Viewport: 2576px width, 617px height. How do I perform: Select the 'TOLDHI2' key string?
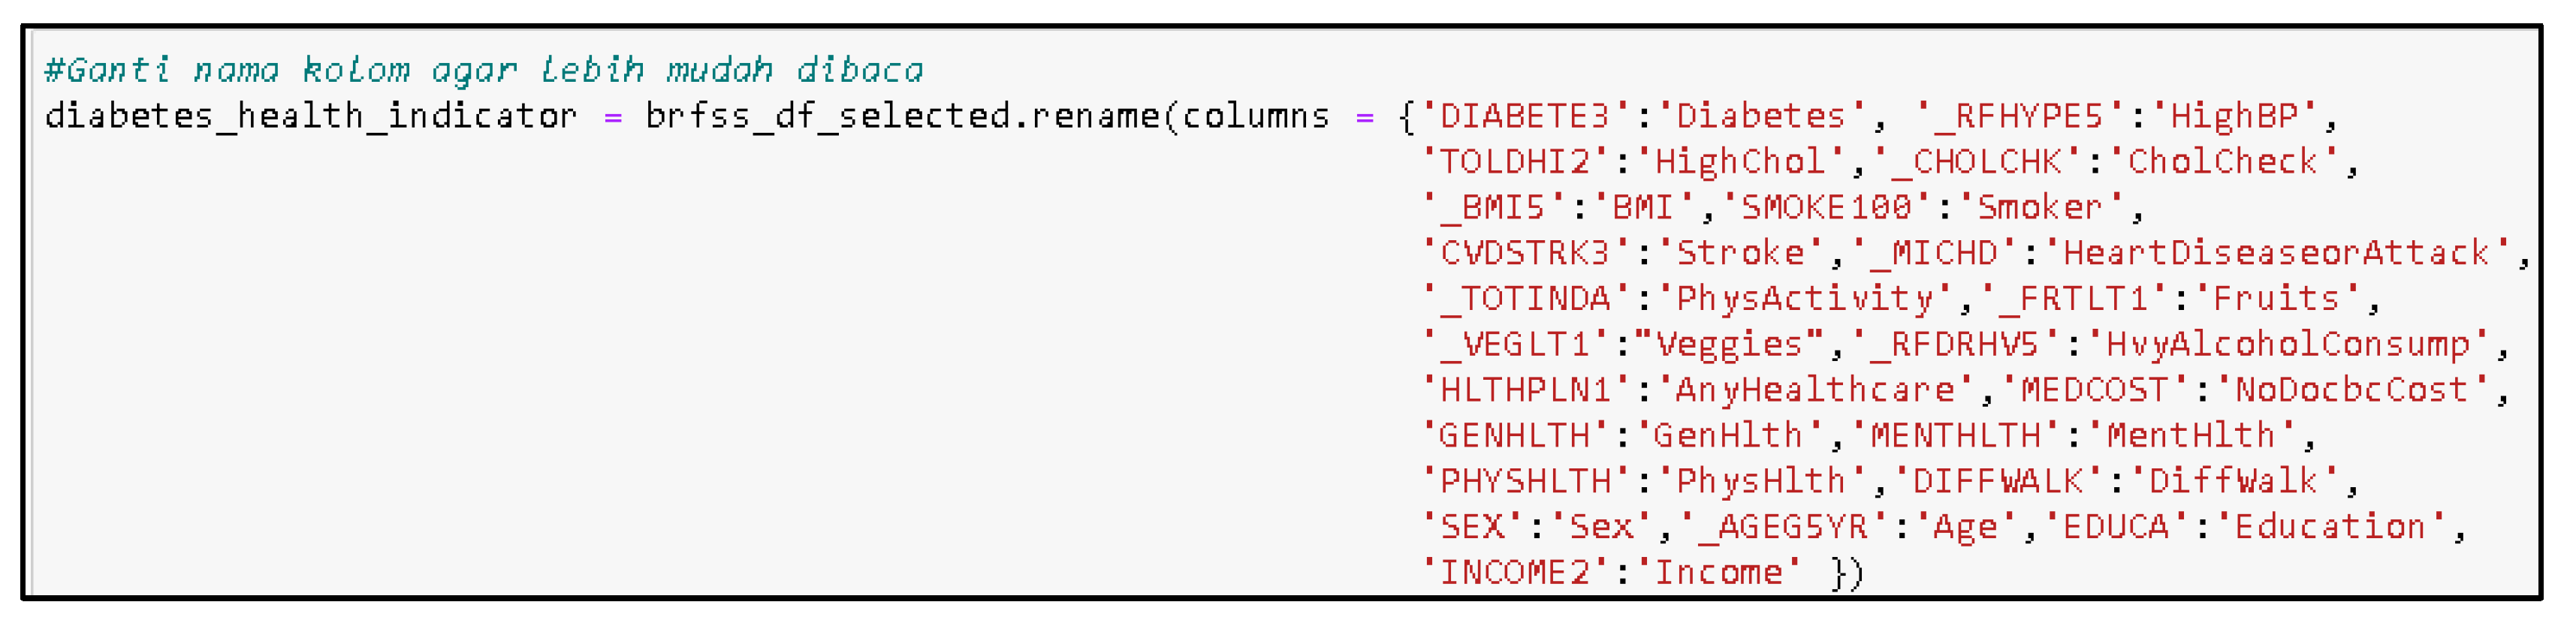pos(1513,162)
